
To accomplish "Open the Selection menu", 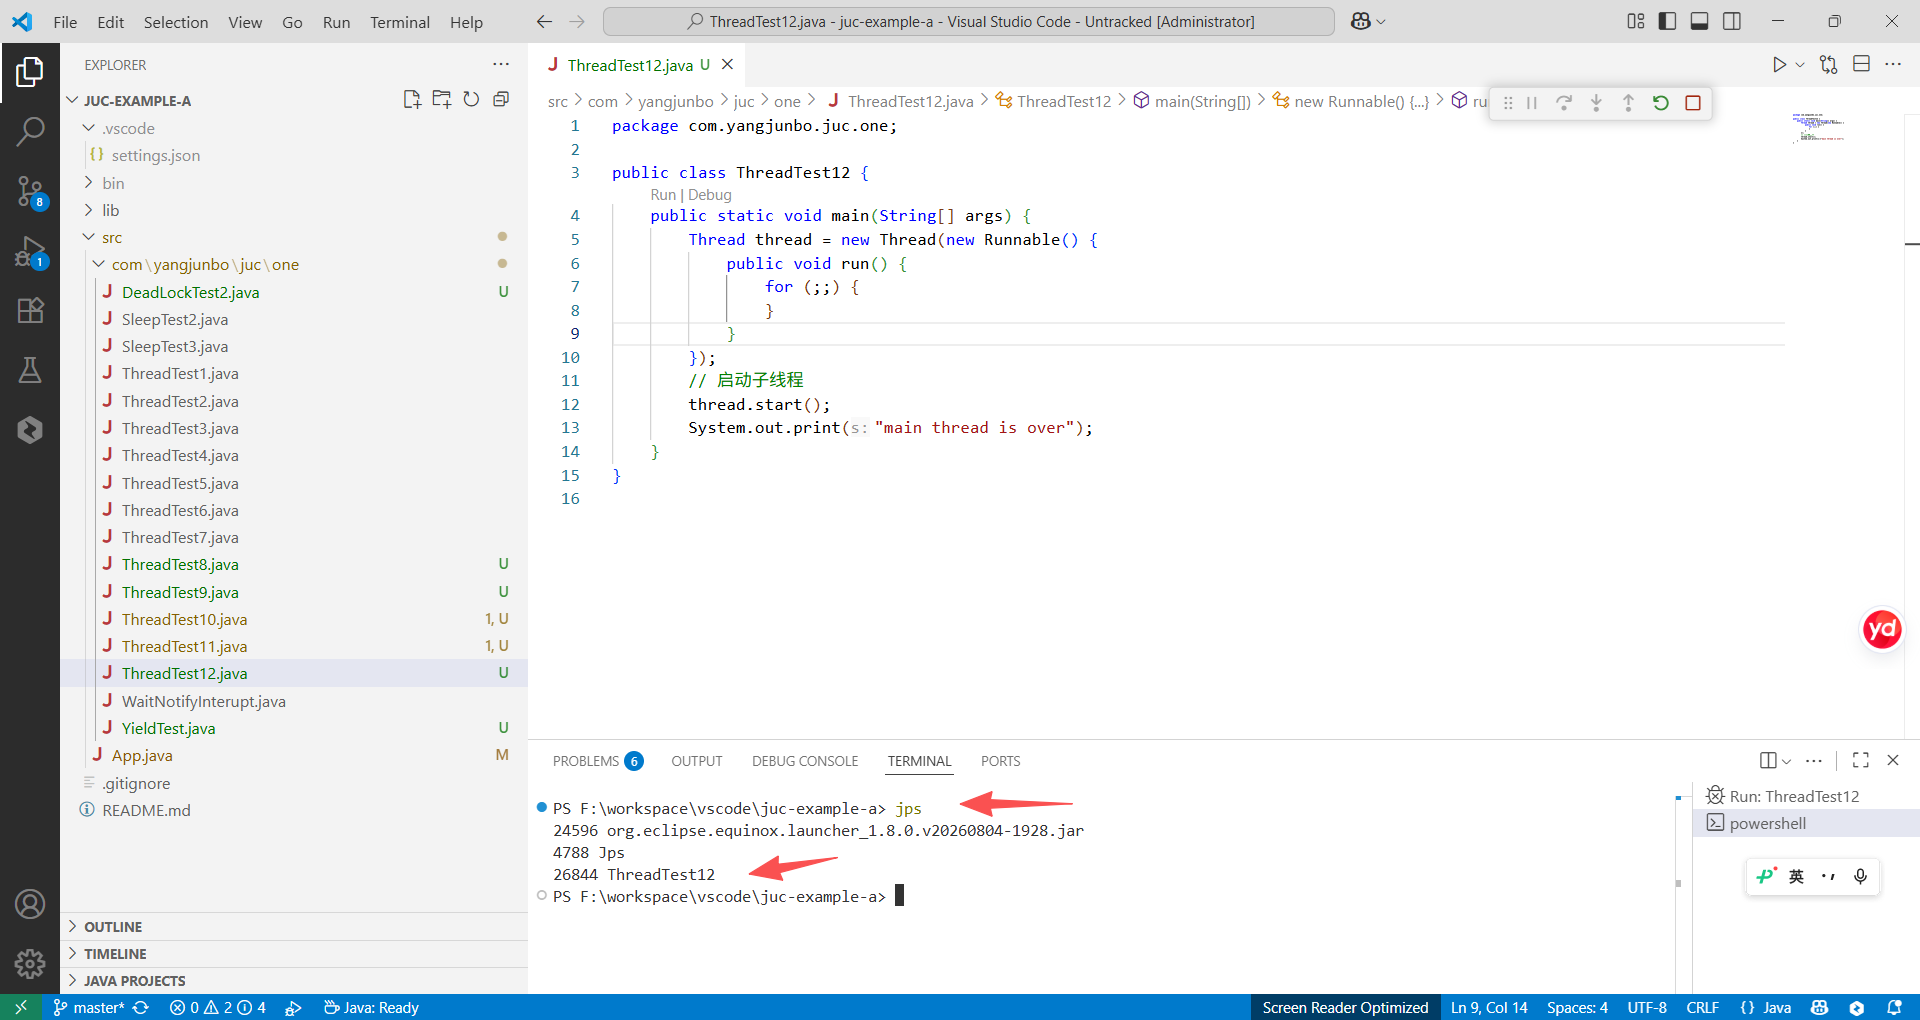I will click(x=176, y=22).
